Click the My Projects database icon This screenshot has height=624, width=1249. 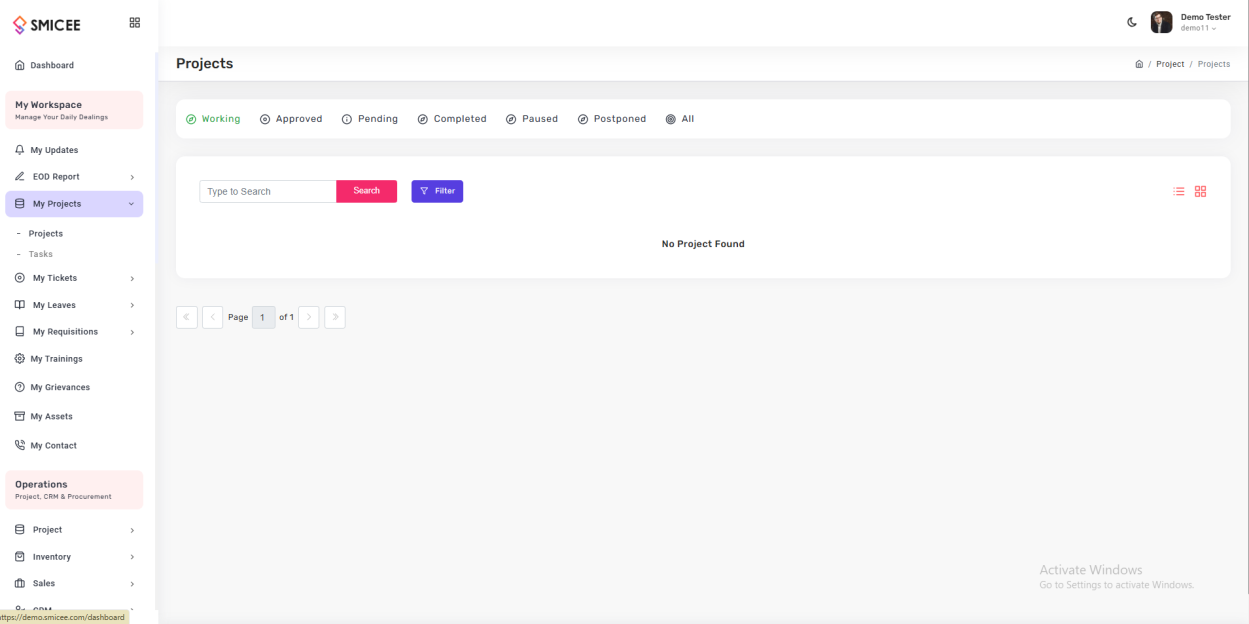click(20, 203)
